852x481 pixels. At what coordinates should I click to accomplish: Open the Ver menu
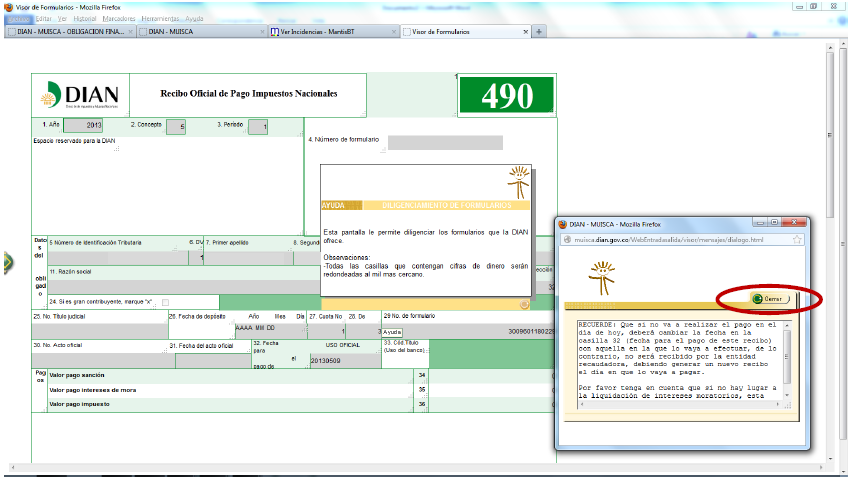pos(62,18)
